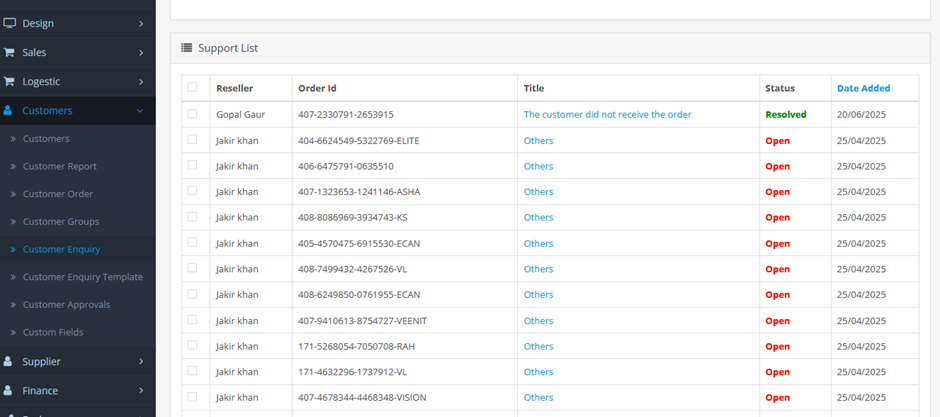Click the Support List header list icon
940x417 pixels.
(x=187, y=47)
